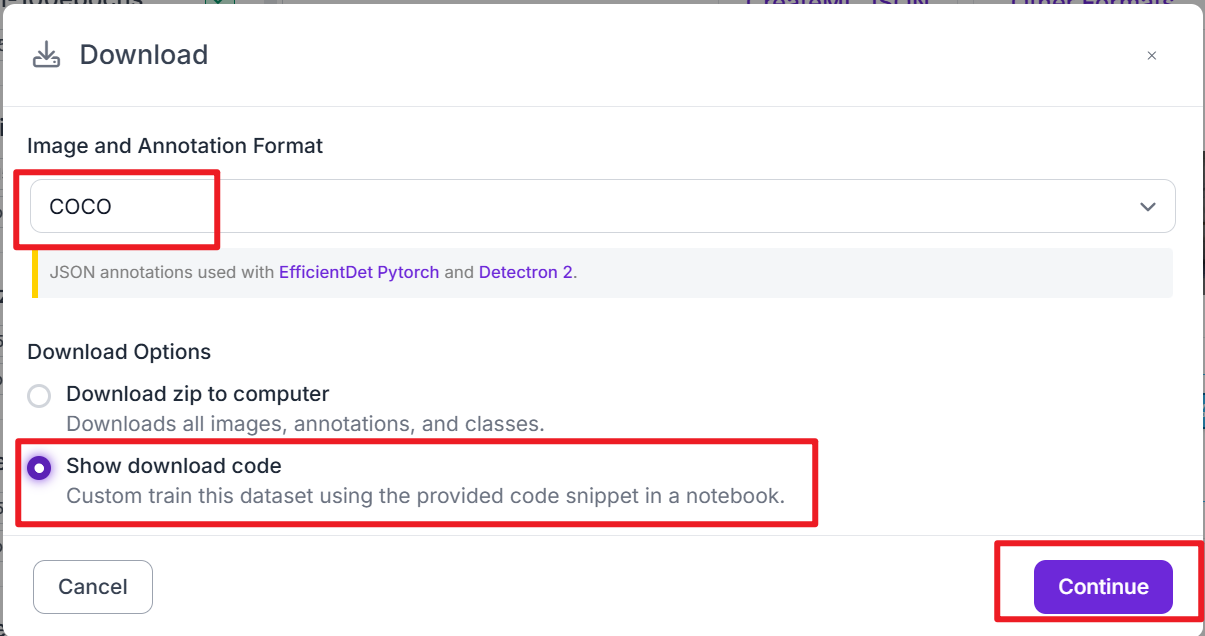Click the 'Show download code' label text

174,466
